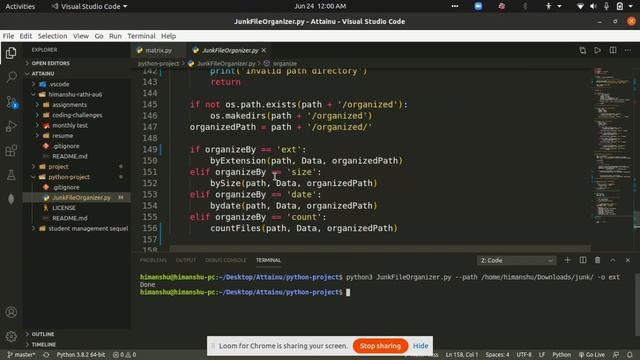Open Run and Debug view
The image size is (640, 360).
pos(11,126)
